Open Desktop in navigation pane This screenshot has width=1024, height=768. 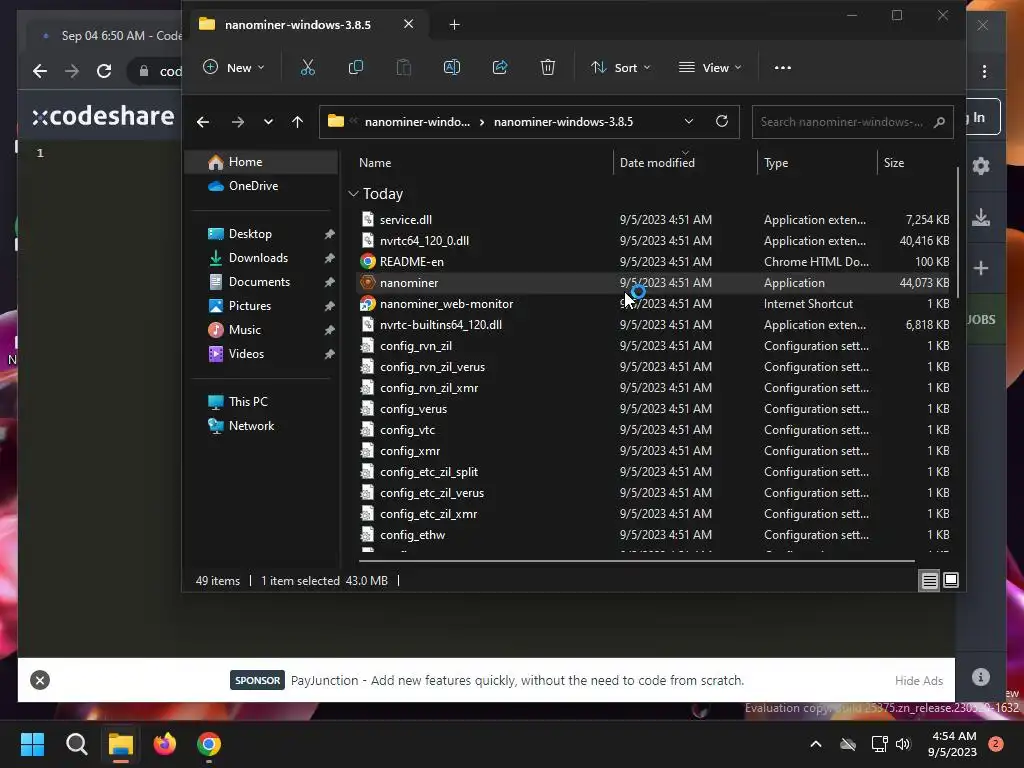261,234
